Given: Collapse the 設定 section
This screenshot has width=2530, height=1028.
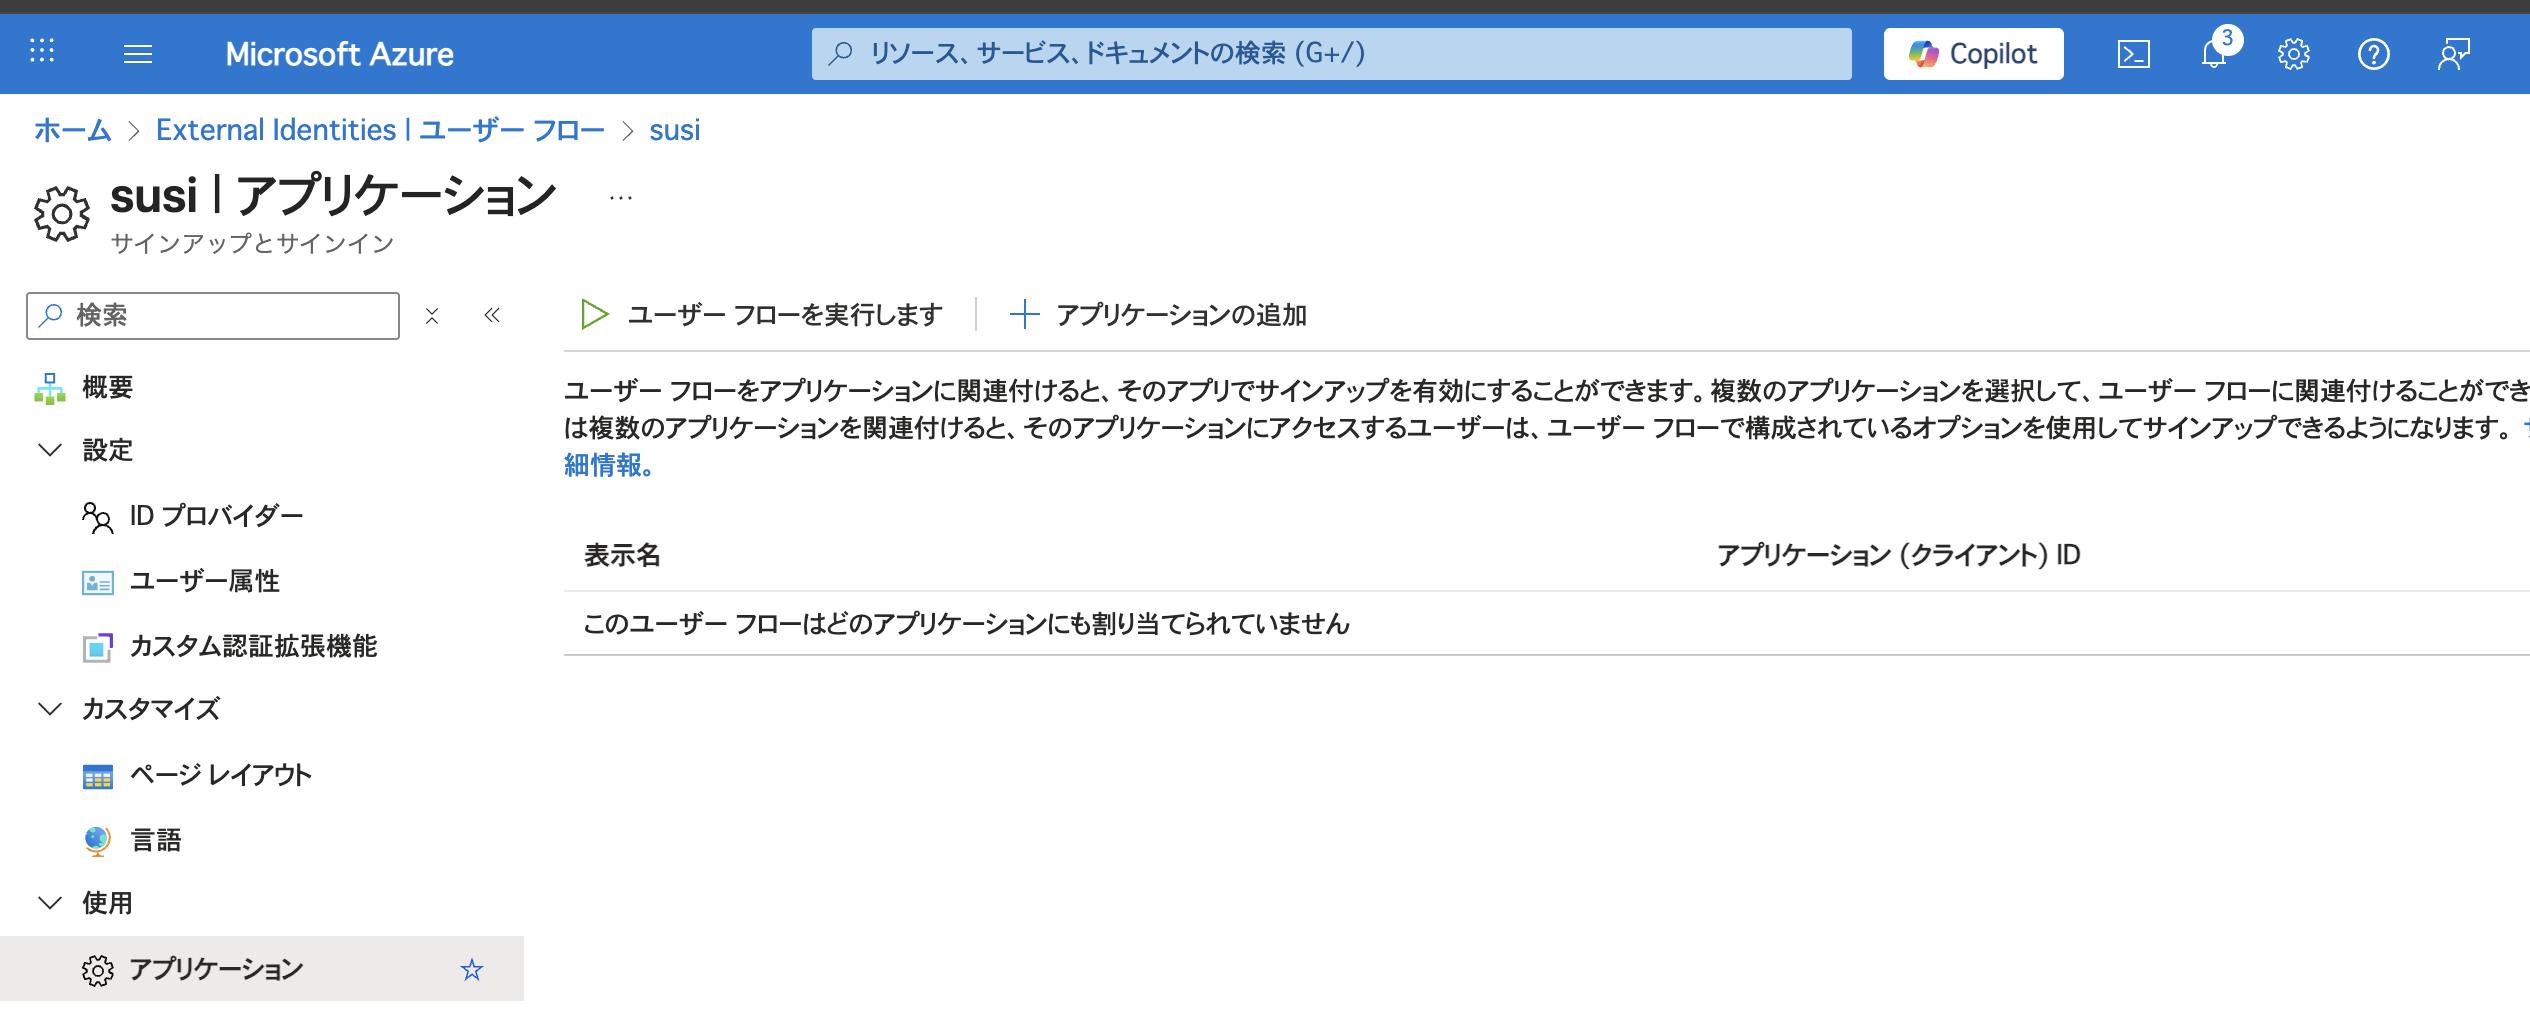Looking at the screenshot, I should coord(50,450).
